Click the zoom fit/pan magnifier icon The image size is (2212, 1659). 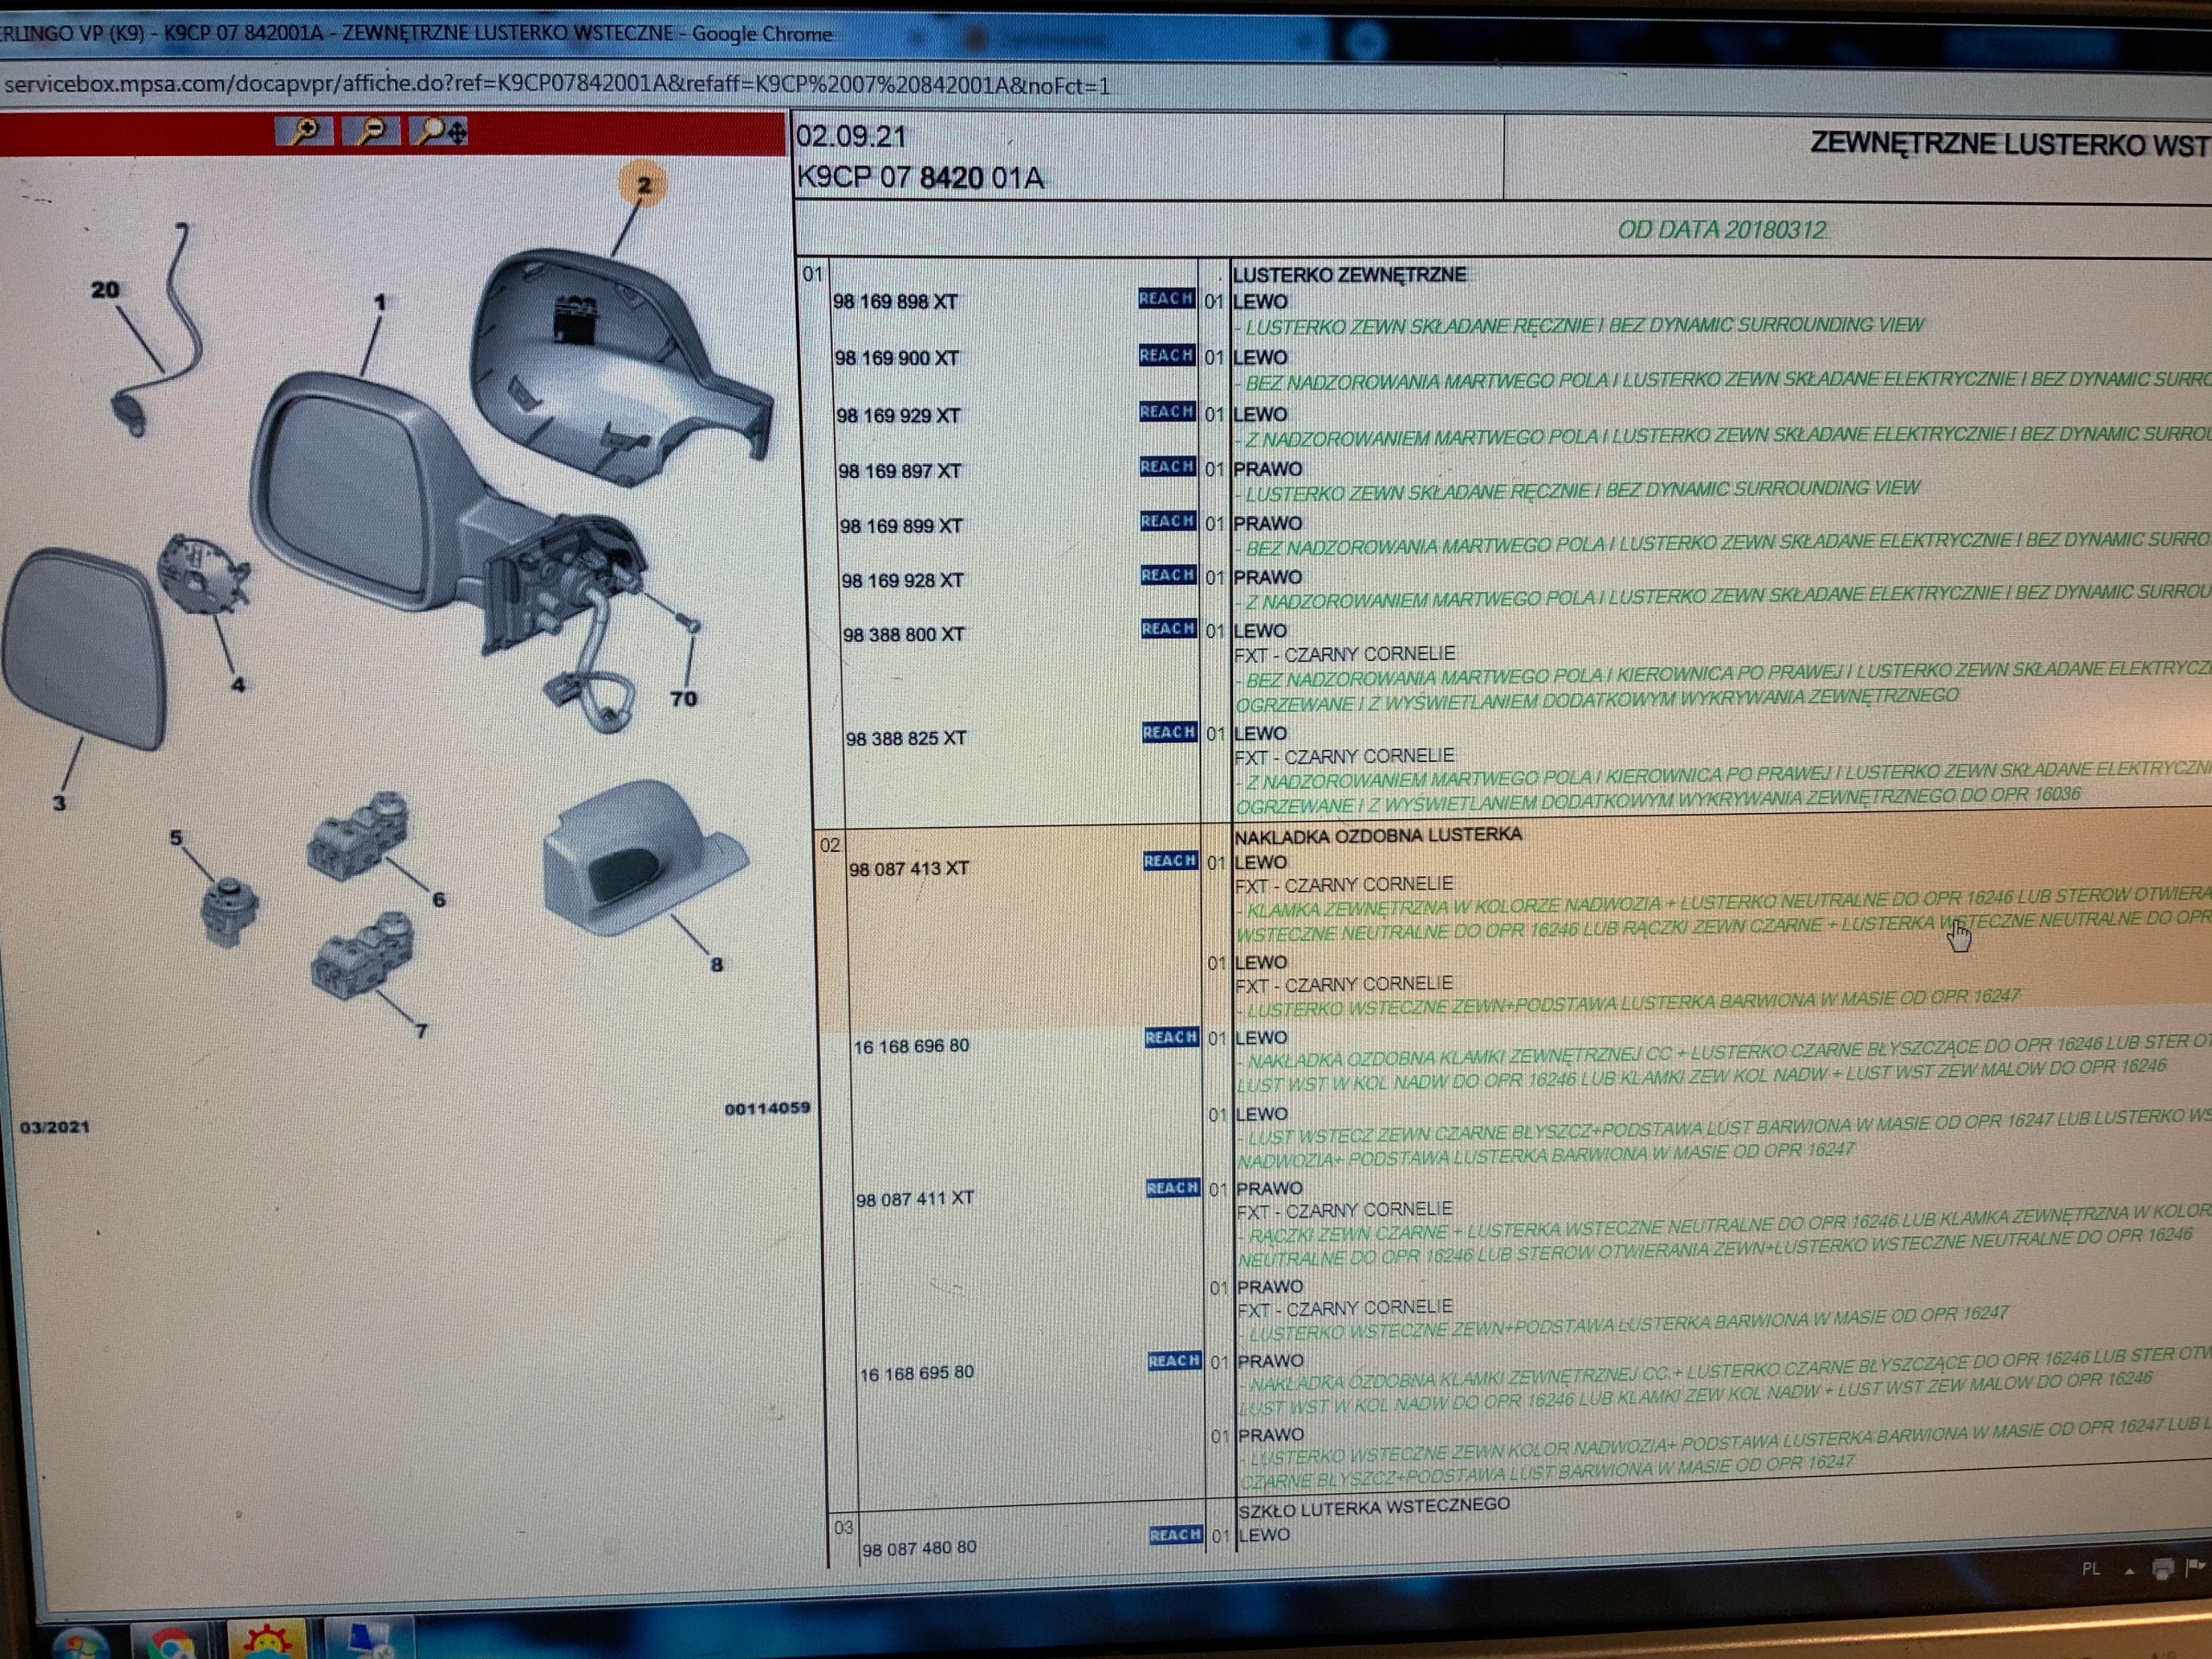[x=441, y=131]
